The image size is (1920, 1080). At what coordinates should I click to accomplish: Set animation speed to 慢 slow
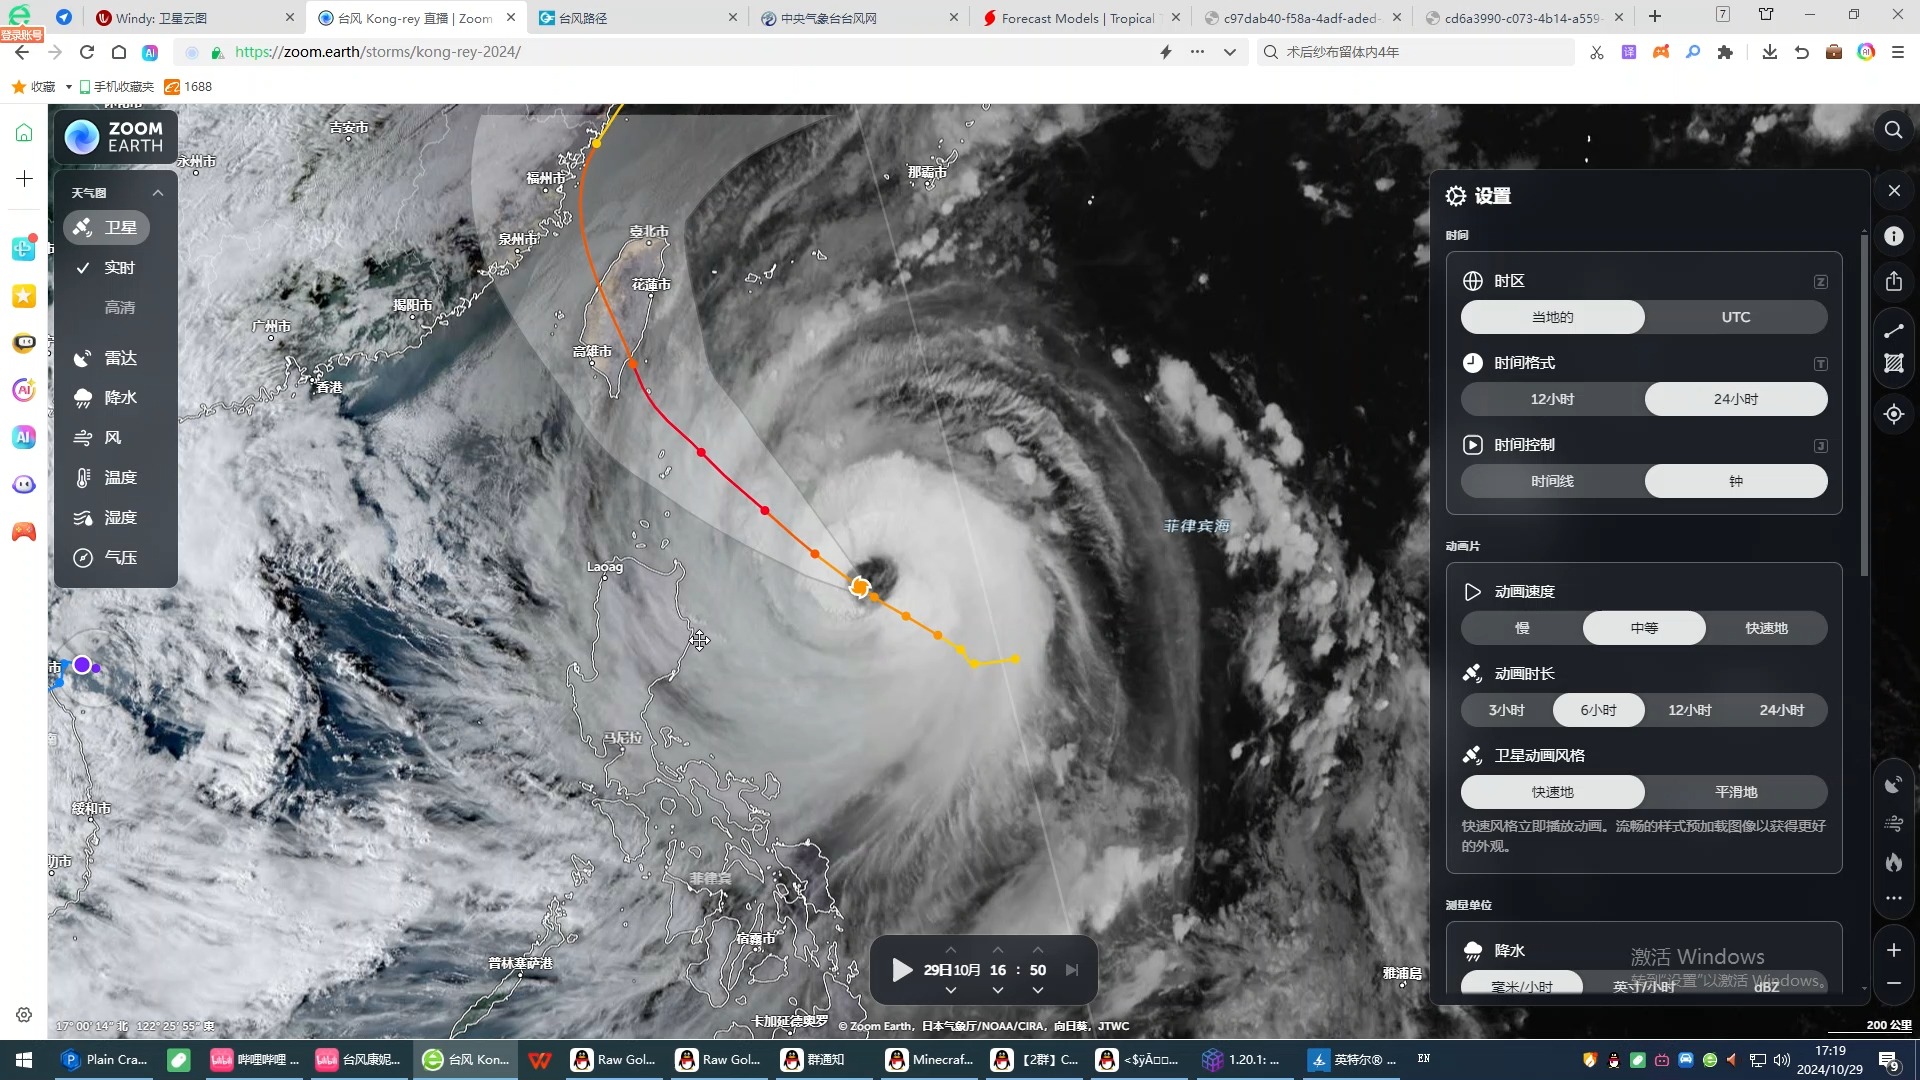[x=1522, y=628]
